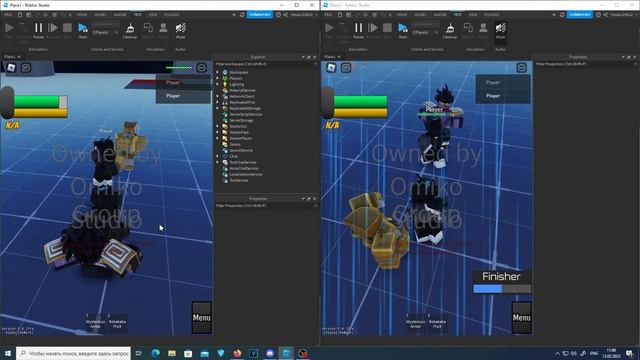
Task: Click the round options icon in right viewport top bar
Action: click(x=522, y=67)
